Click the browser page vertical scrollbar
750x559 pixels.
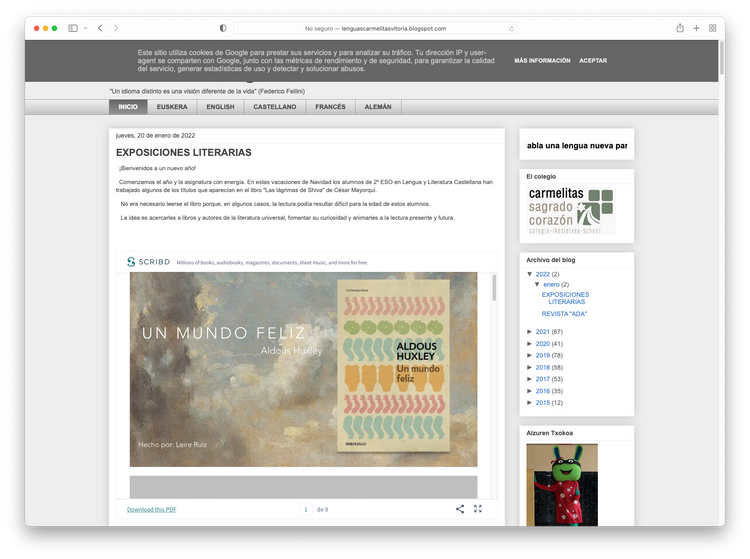[x=721, y=58]
